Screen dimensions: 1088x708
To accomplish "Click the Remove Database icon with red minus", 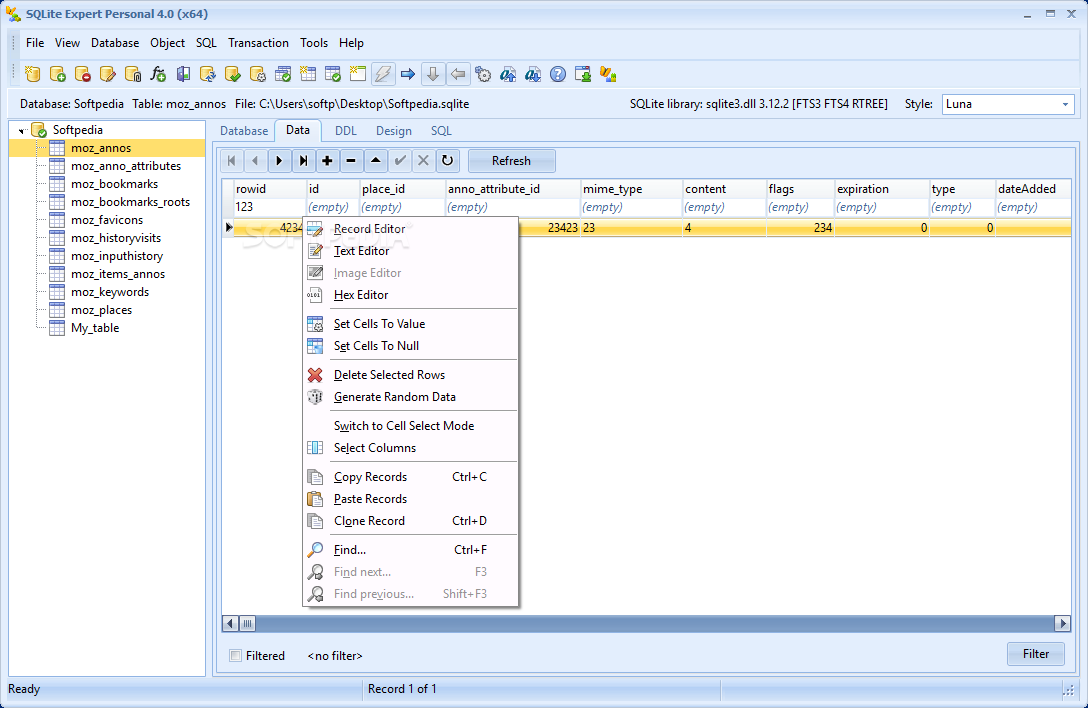I will pos(83,74).
